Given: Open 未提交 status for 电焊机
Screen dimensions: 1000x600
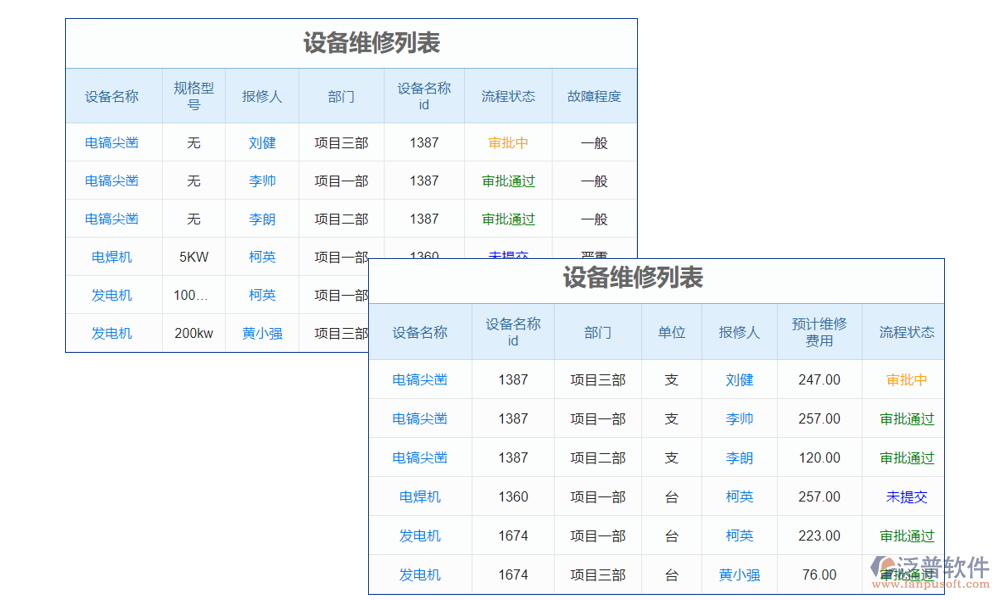Looking at the screenshot, I should pyautogui.click(x=905, y=497).
